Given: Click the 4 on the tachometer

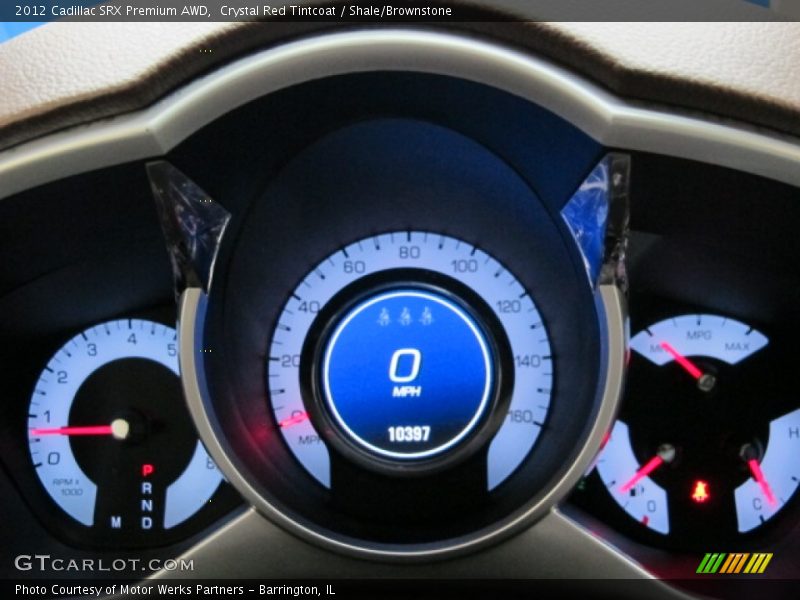Looking at the screenshot, I should (132, 339).
